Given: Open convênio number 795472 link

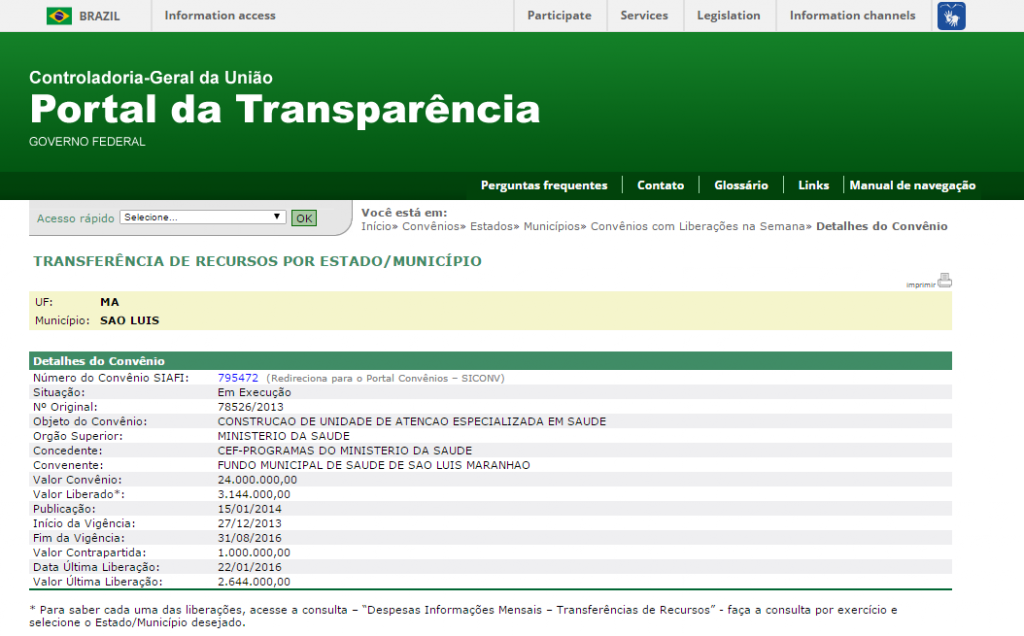Looking at the screenshot, I should point(238,379).
